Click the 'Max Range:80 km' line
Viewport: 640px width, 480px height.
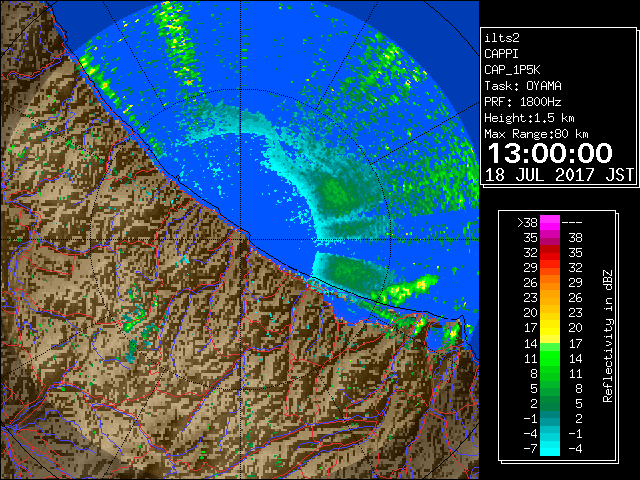pyautogui.click(x=536, y=134)
